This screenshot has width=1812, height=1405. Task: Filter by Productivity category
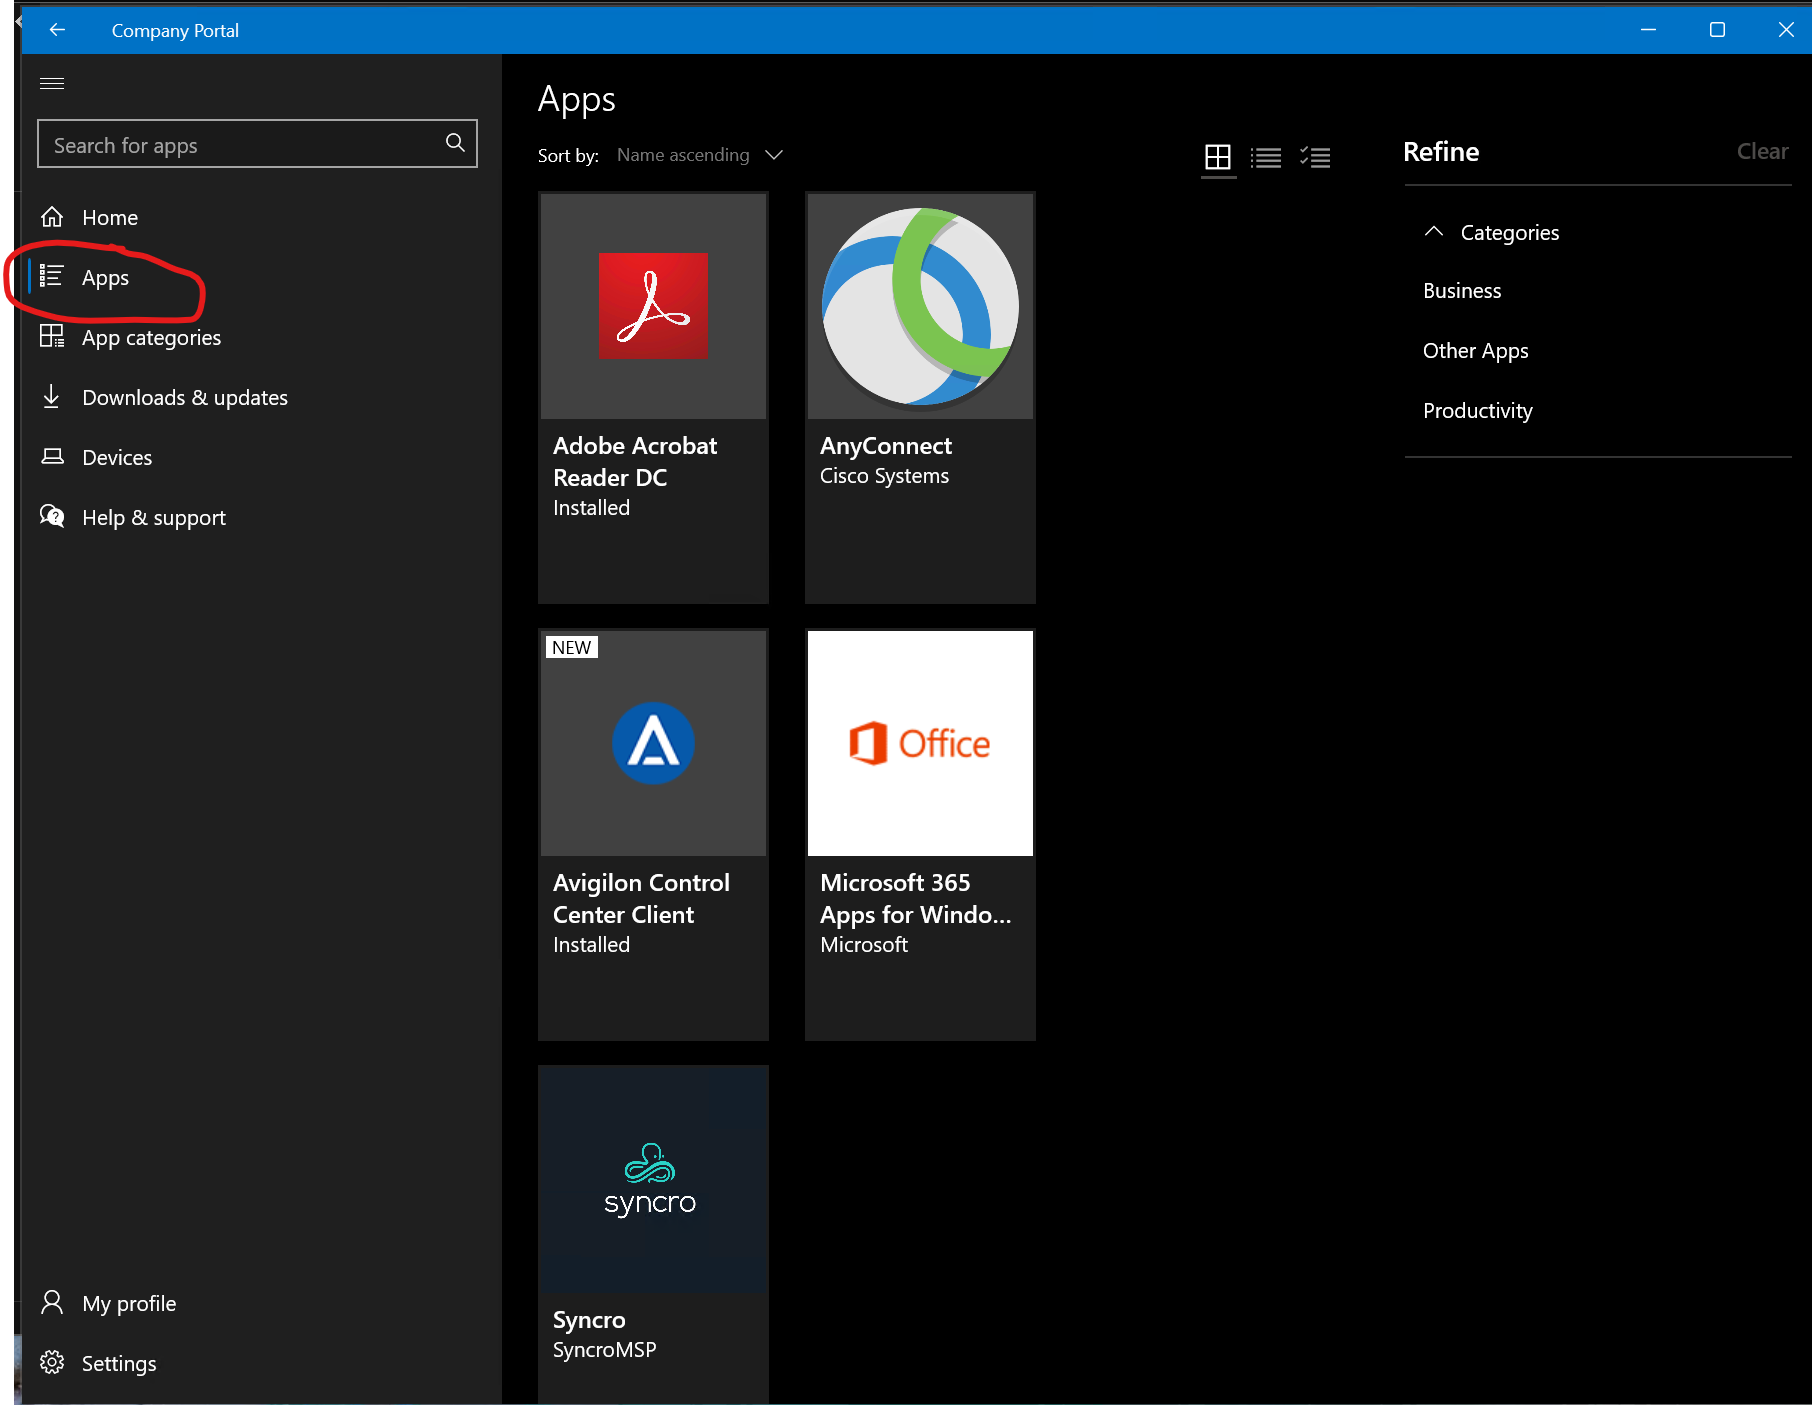(1477, 410)
